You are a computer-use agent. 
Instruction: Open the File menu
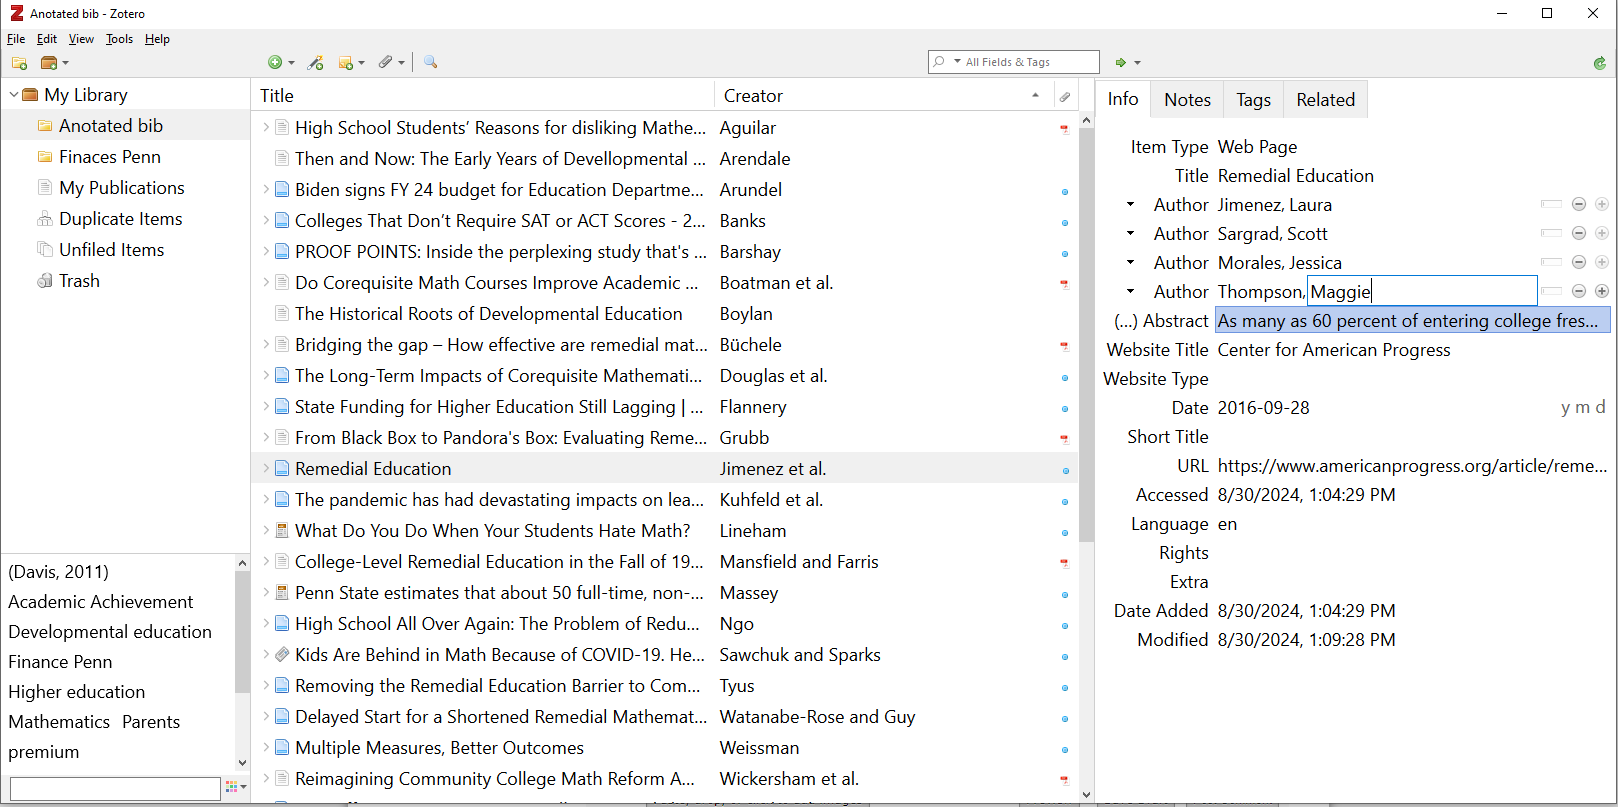click(x=16, y=39)
